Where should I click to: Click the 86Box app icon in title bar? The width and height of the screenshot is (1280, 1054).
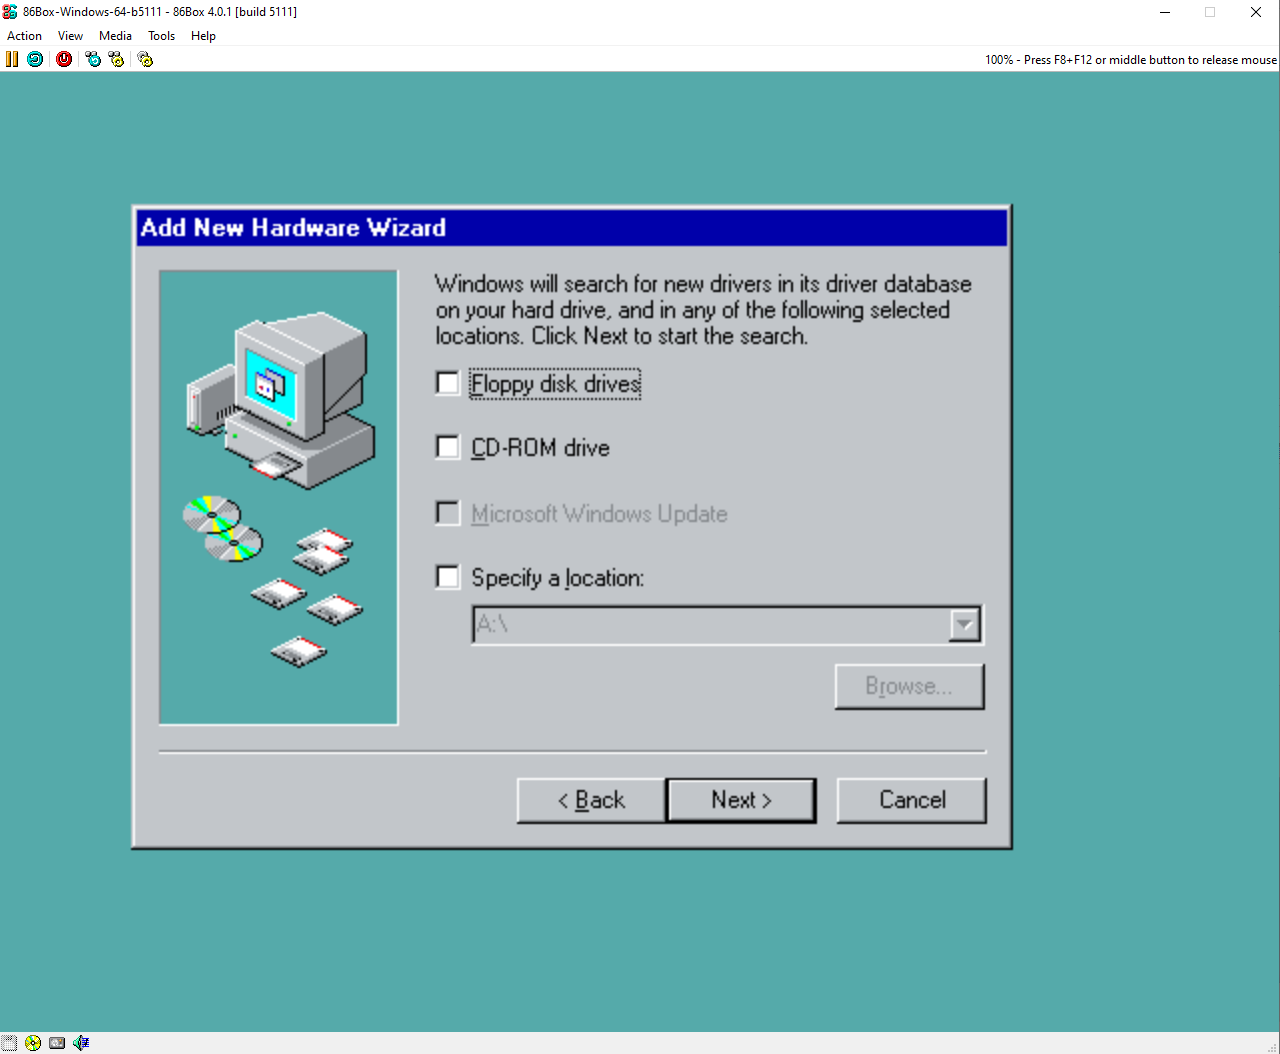pos(10,12)
